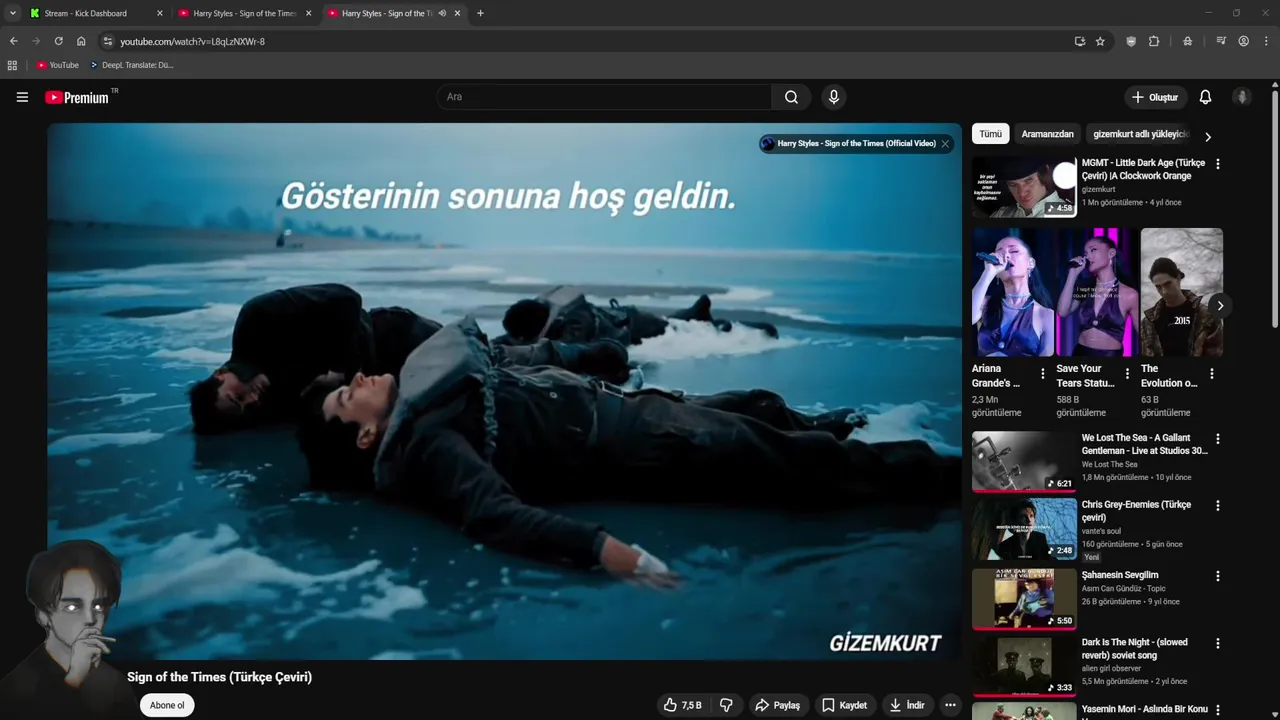Image resolution: width=1280 pixels, height=720 pixels.
Task: Open the apps grid in bookmarks bar
Action: click(x=12, y=65)
